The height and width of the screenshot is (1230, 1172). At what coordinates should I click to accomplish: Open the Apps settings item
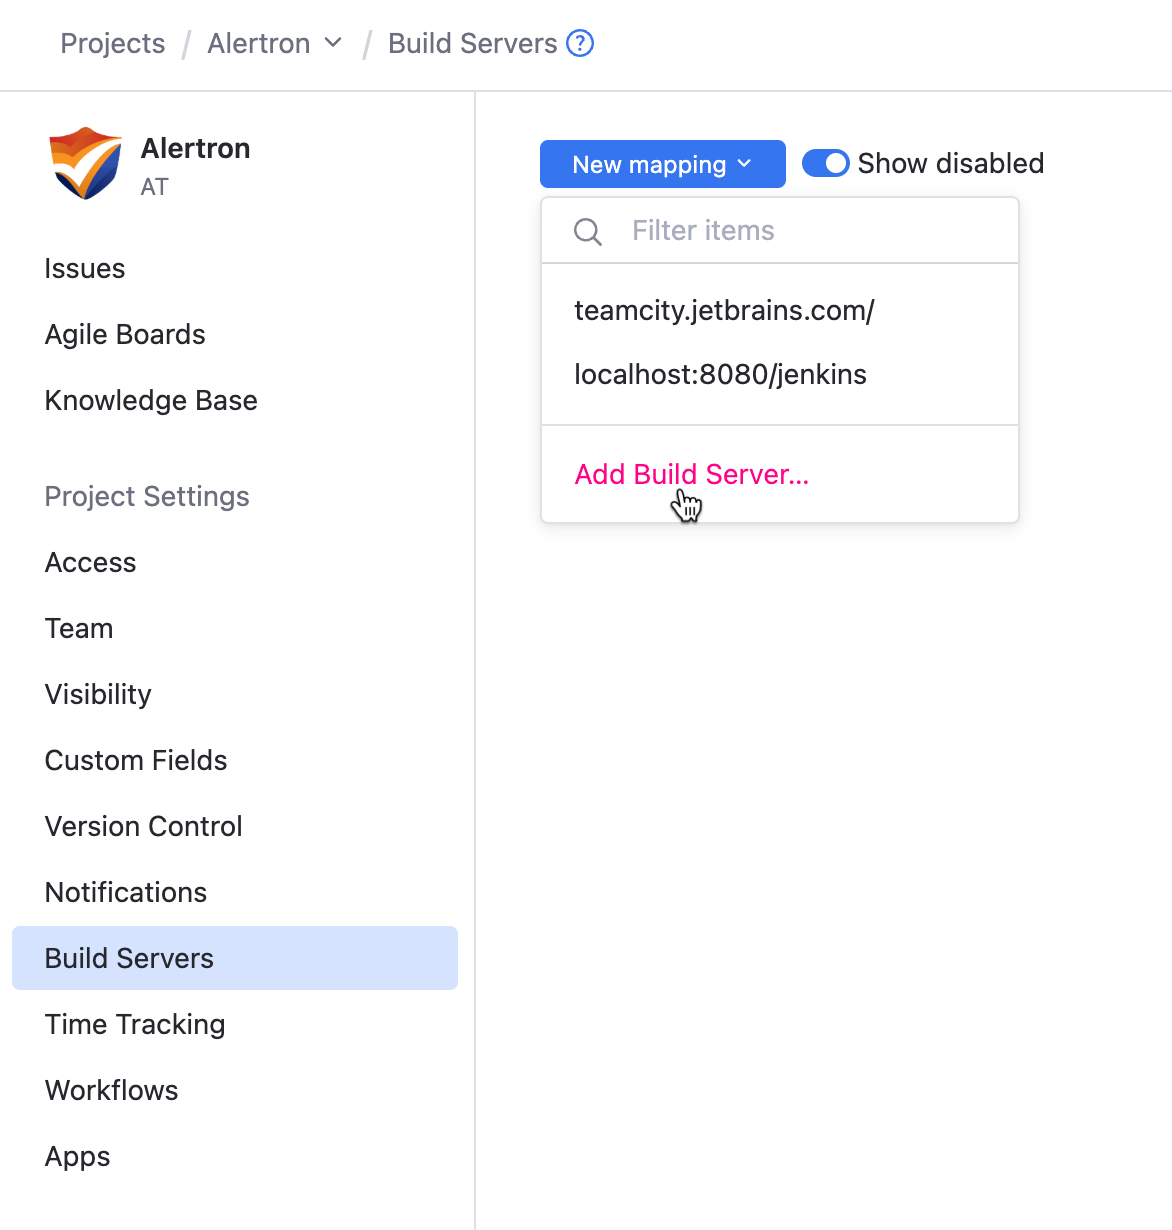click(x=77, y=1156)
